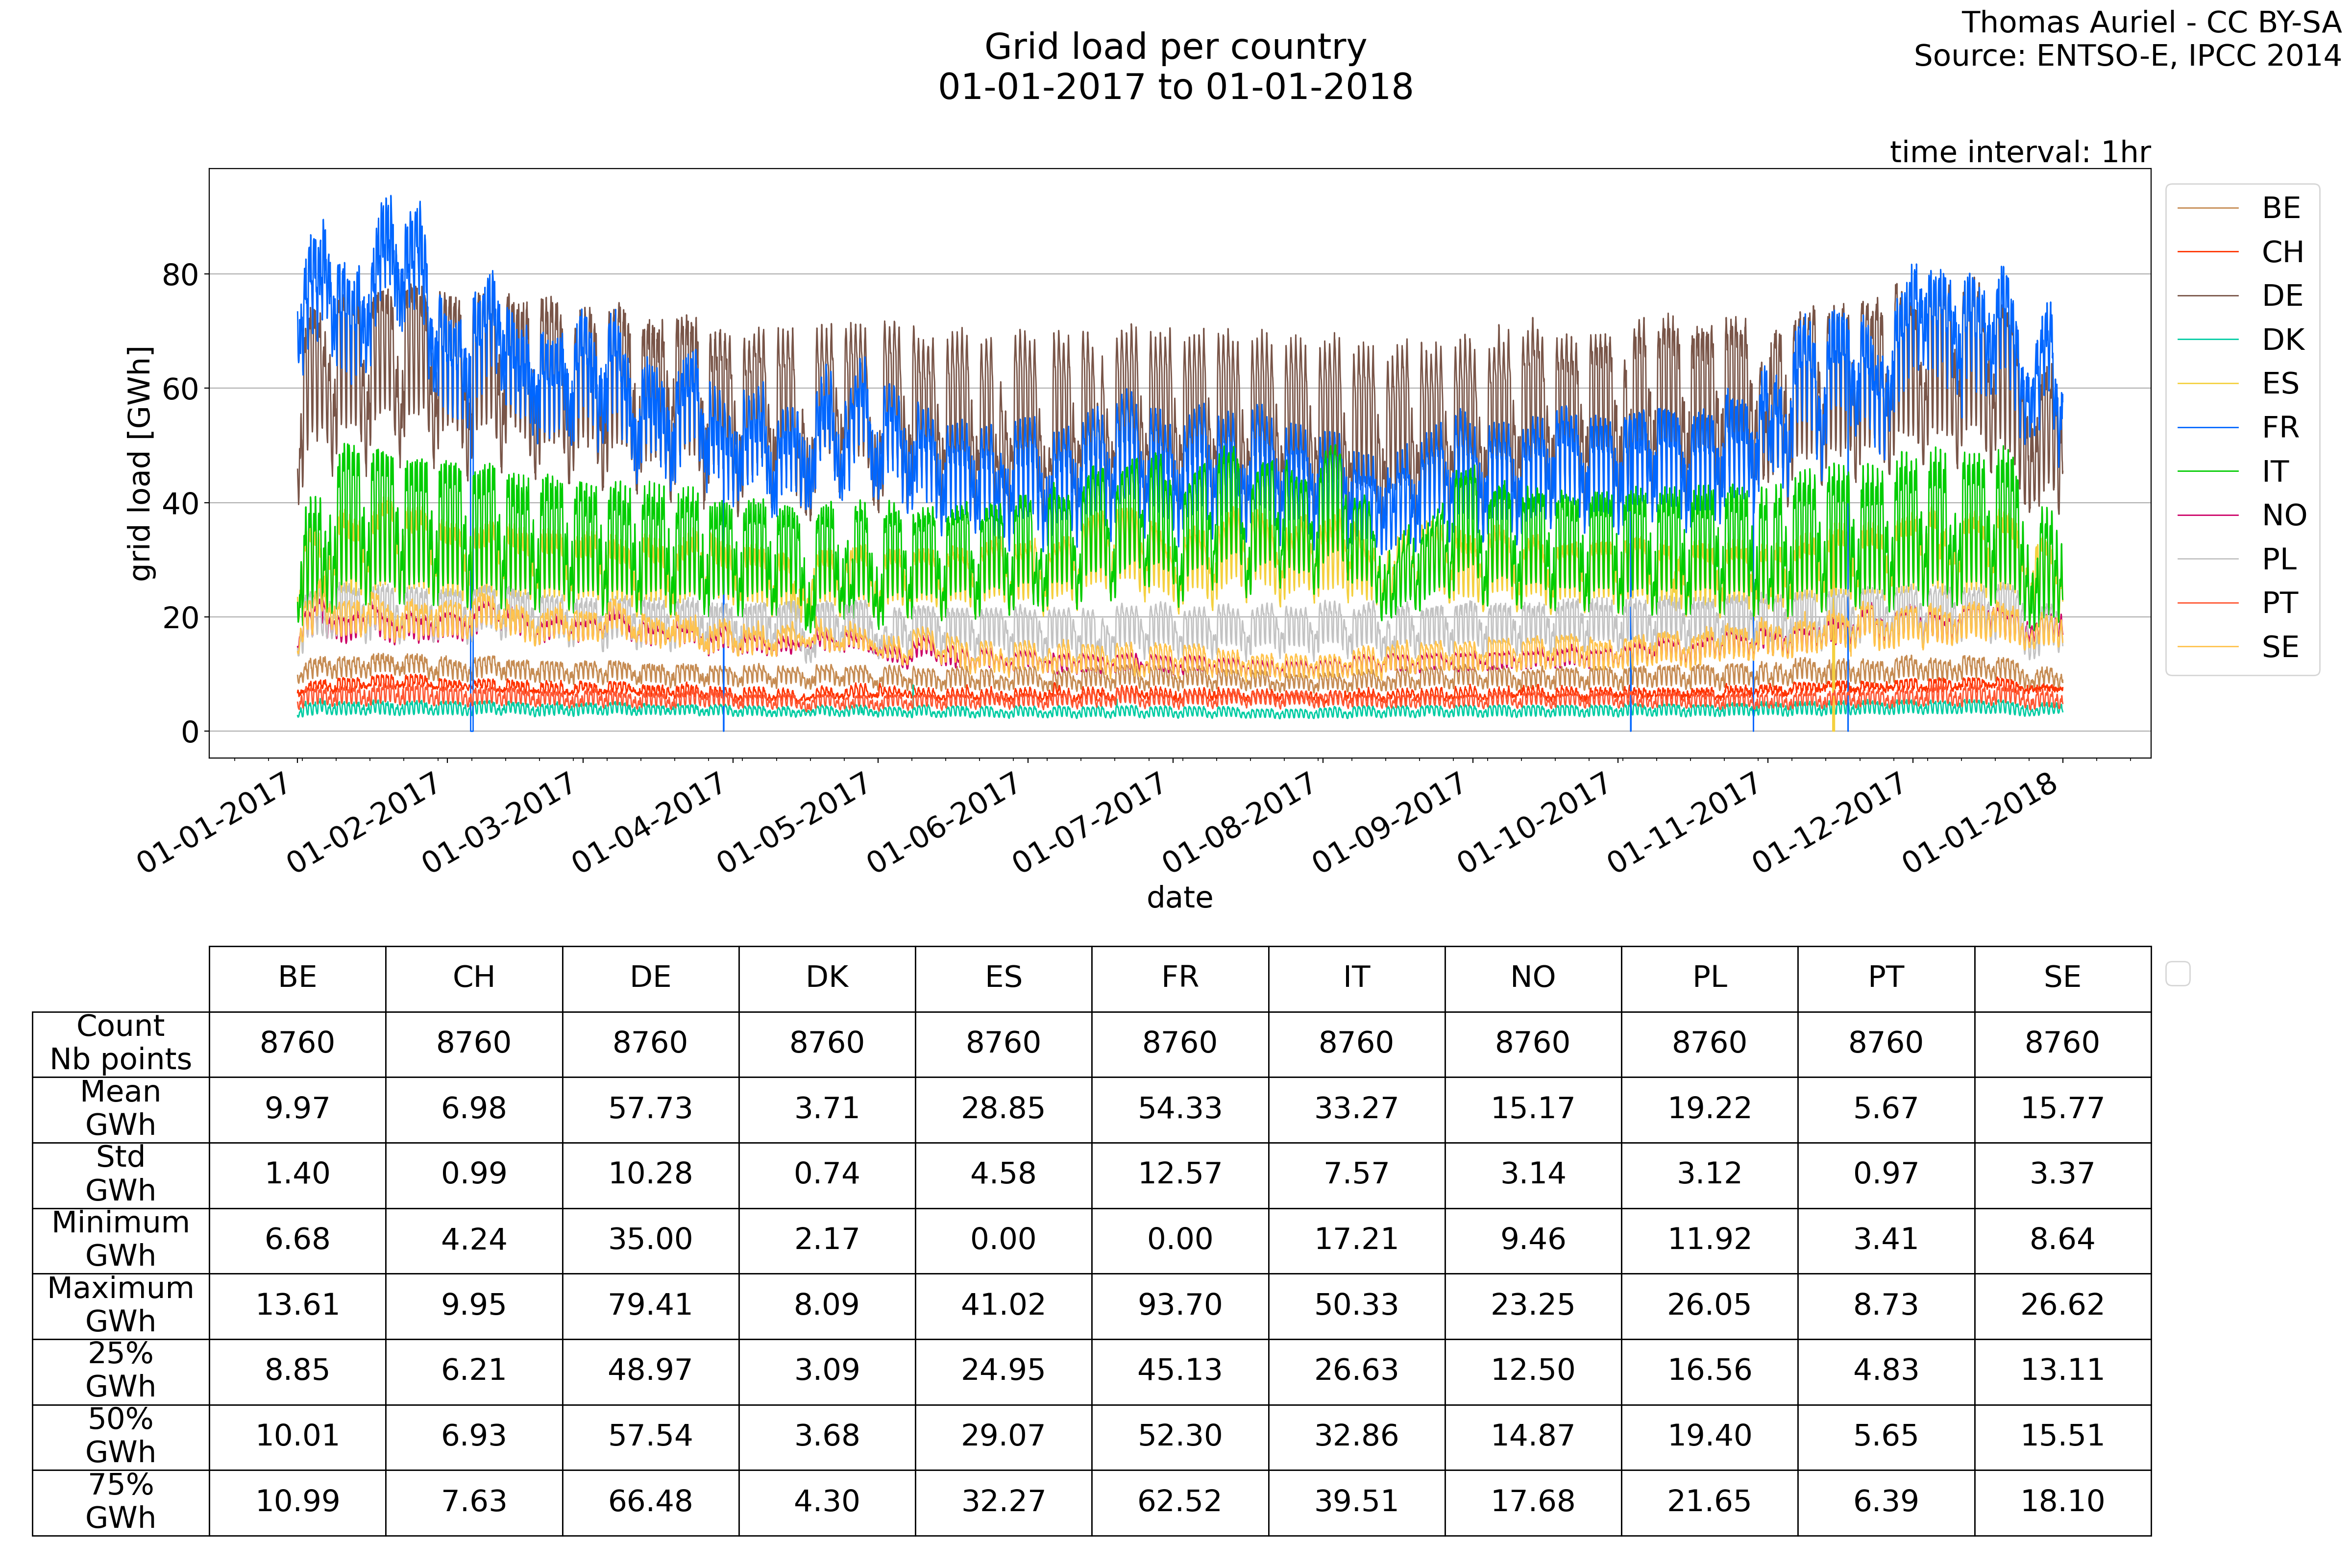Click the empty legend box beside table

click(x=2177, y=973)
